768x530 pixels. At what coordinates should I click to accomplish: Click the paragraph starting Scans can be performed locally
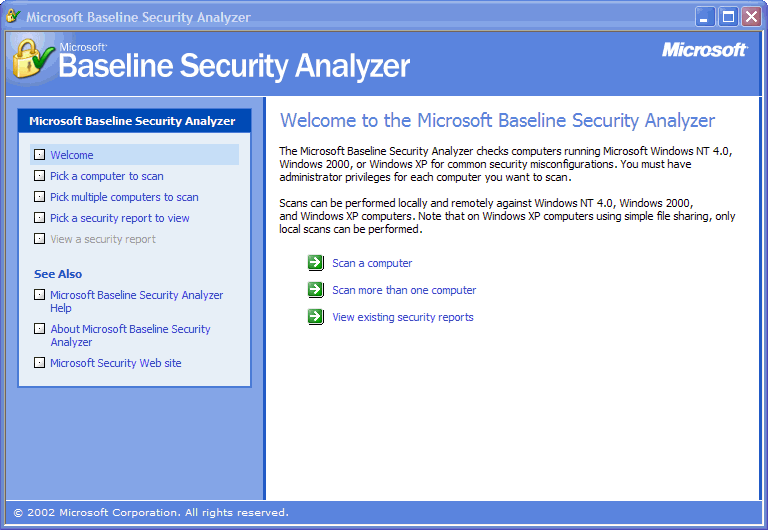[507, 216]
